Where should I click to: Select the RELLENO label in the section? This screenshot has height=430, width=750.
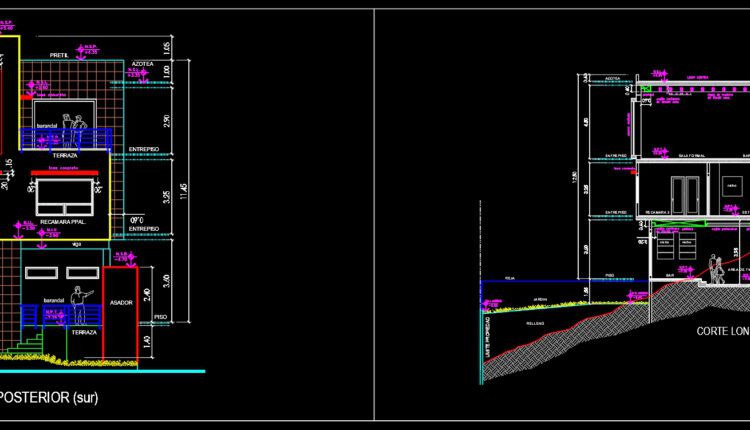(x=535, y=324)
